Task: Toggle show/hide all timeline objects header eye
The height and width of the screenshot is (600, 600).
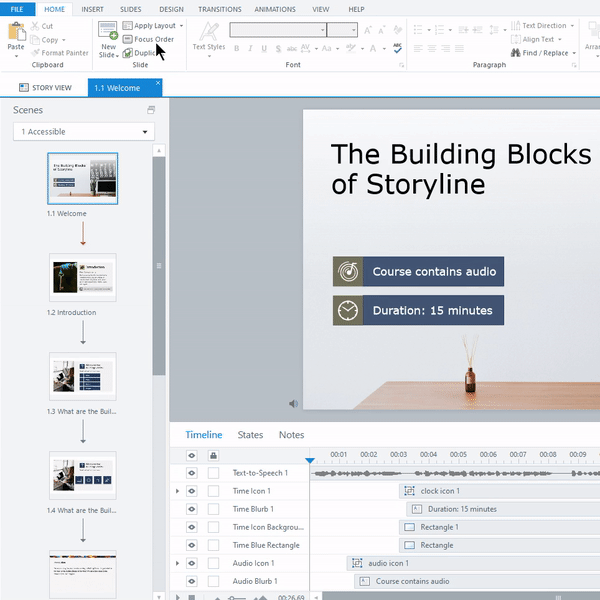Action: click(192, 455)
